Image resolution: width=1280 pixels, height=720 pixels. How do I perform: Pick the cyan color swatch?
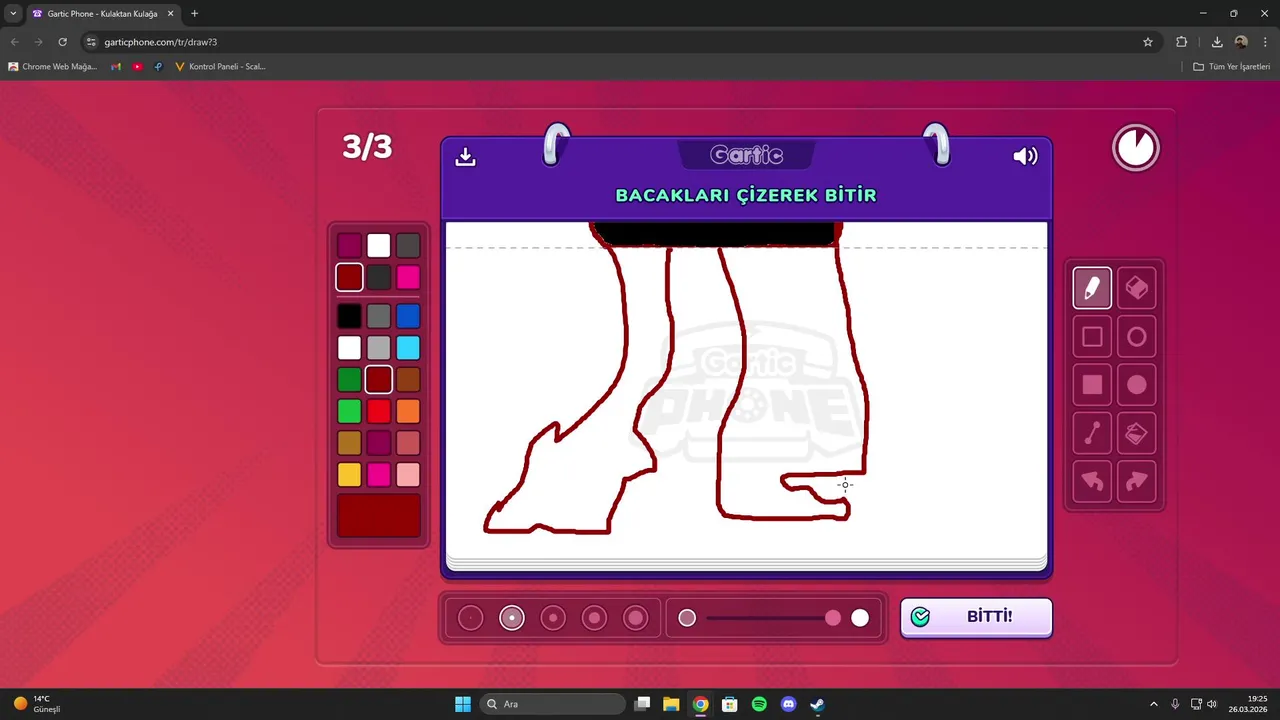pyautogui.click(x=408, y=348)
